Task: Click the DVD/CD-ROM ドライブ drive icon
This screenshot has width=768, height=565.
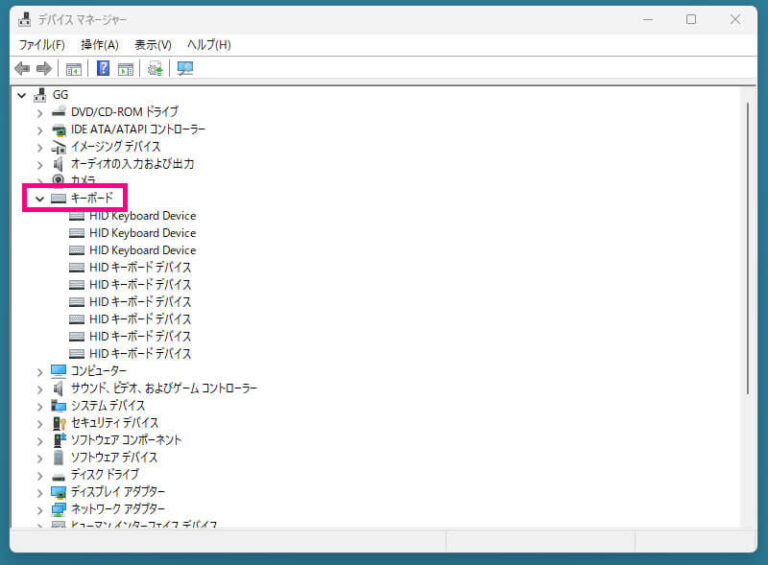Action: [59, 111]
